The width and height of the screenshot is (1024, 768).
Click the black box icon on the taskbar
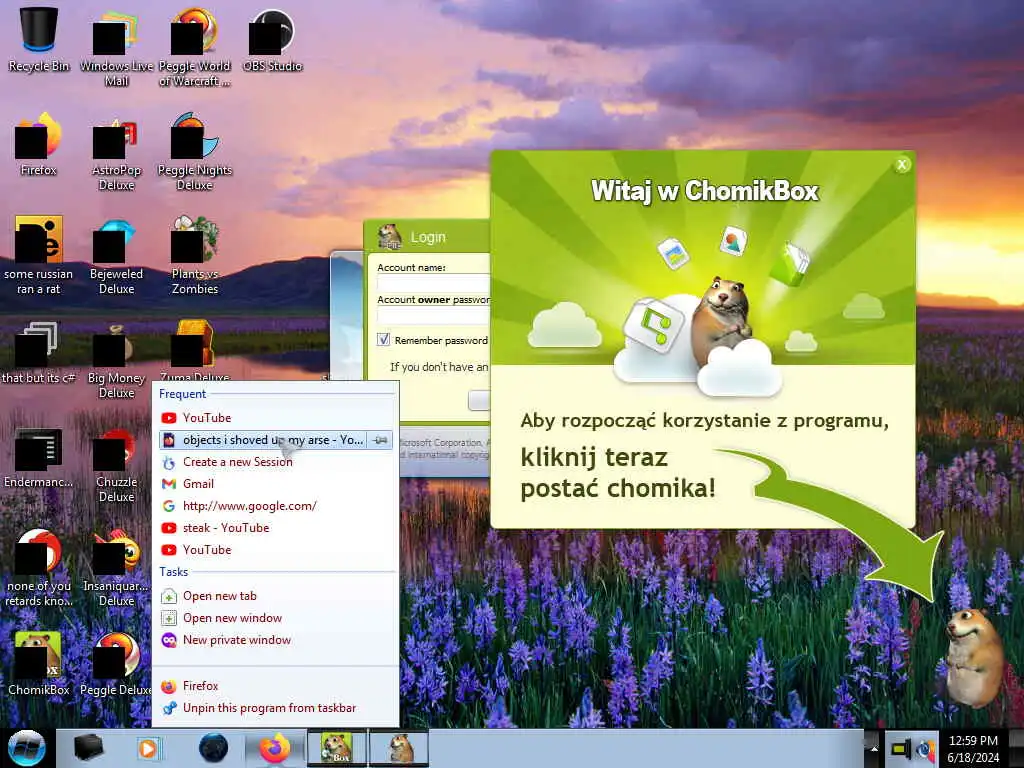click(89, 748)
